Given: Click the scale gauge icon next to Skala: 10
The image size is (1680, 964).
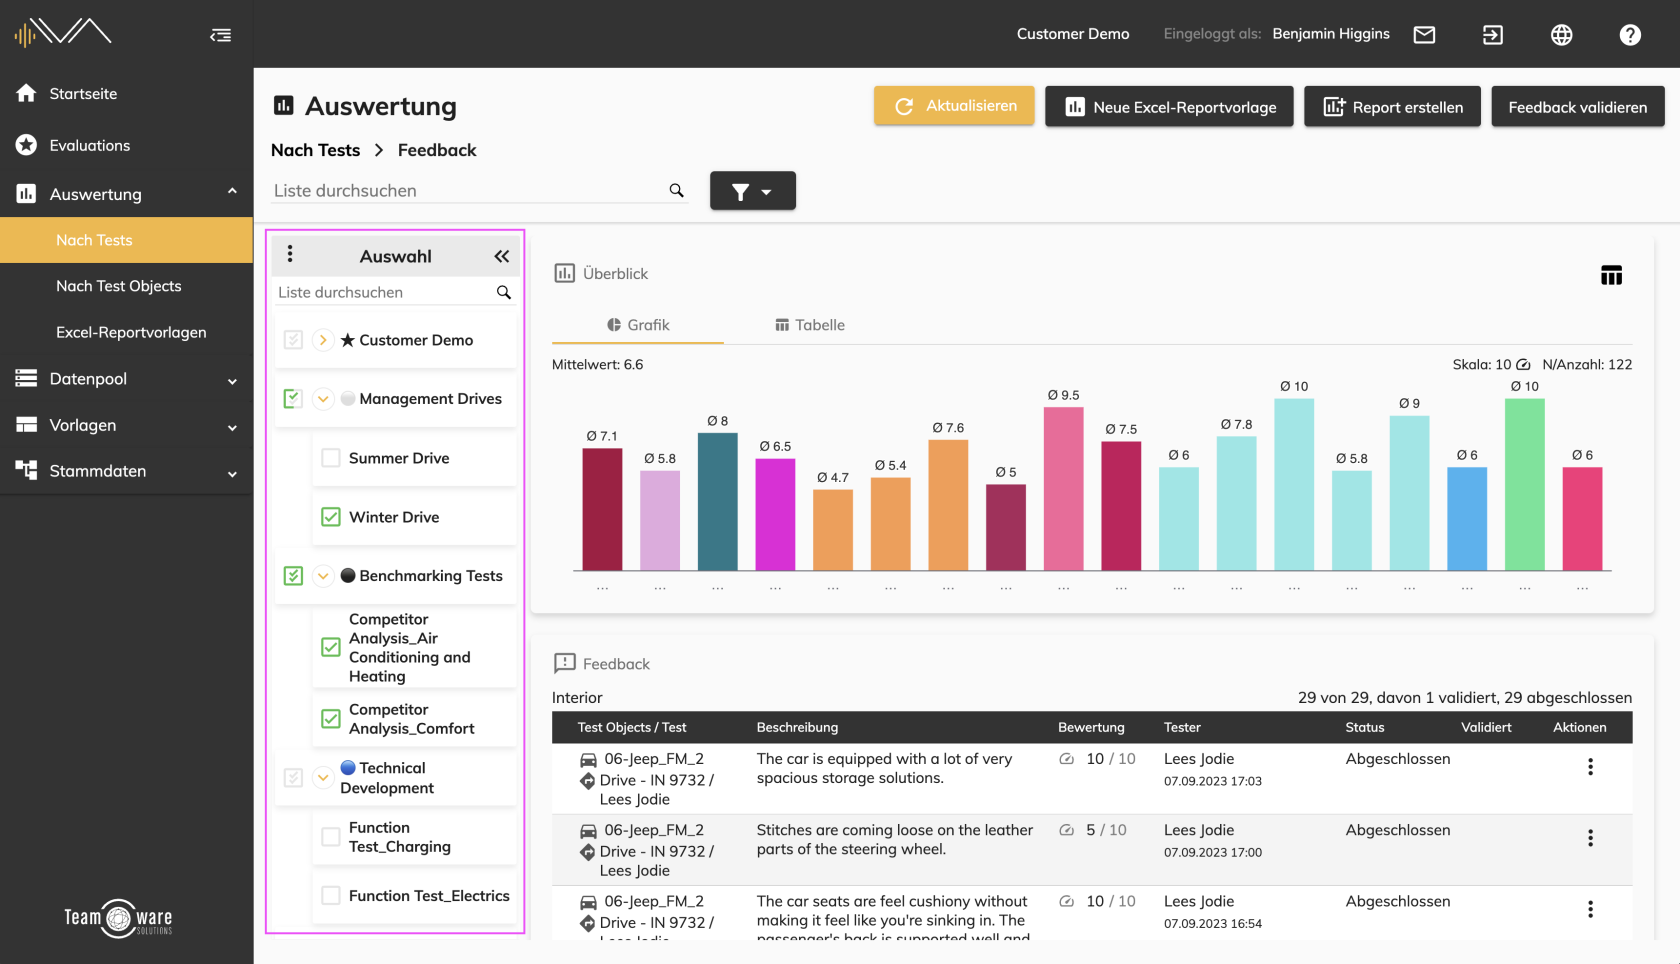Looking at the screenshot, I should pos(1523,364).
